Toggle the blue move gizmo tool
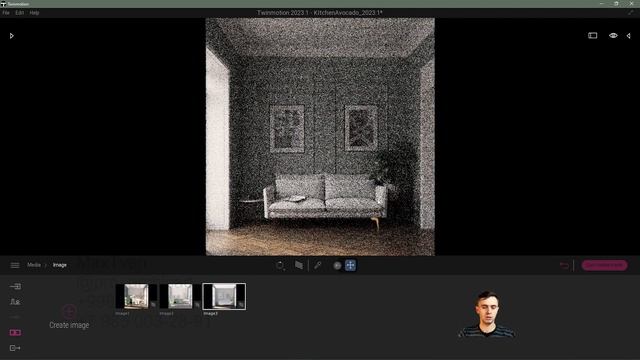640x360 pixels. click(x=350, y=265)
